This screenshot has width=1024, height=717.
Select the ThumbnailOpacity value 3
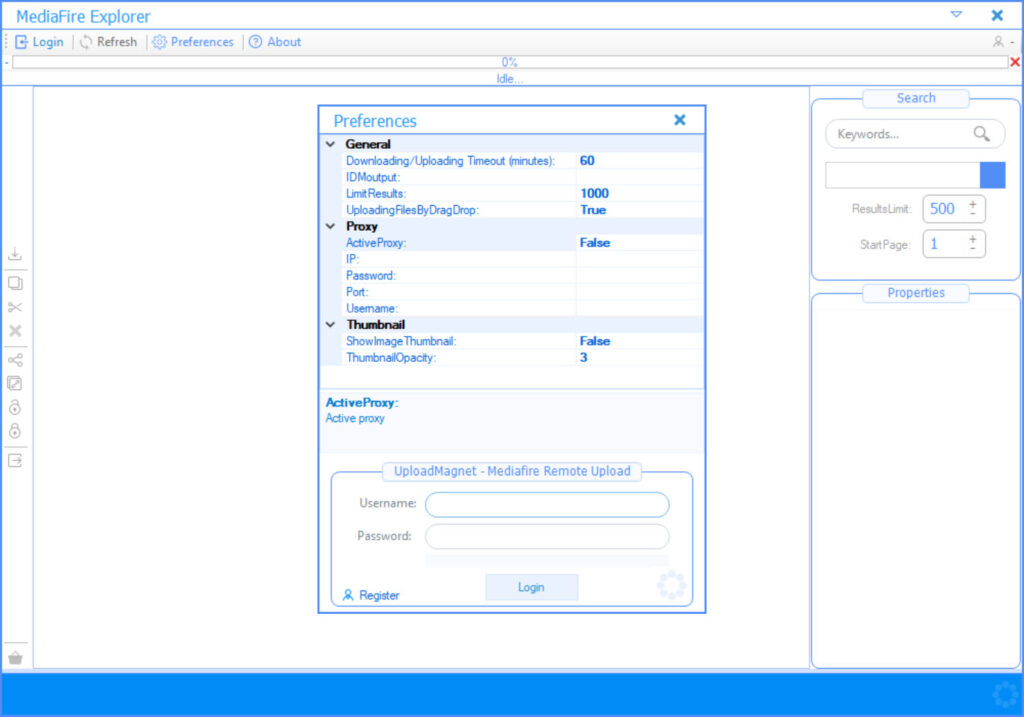[x=584, y=358]
